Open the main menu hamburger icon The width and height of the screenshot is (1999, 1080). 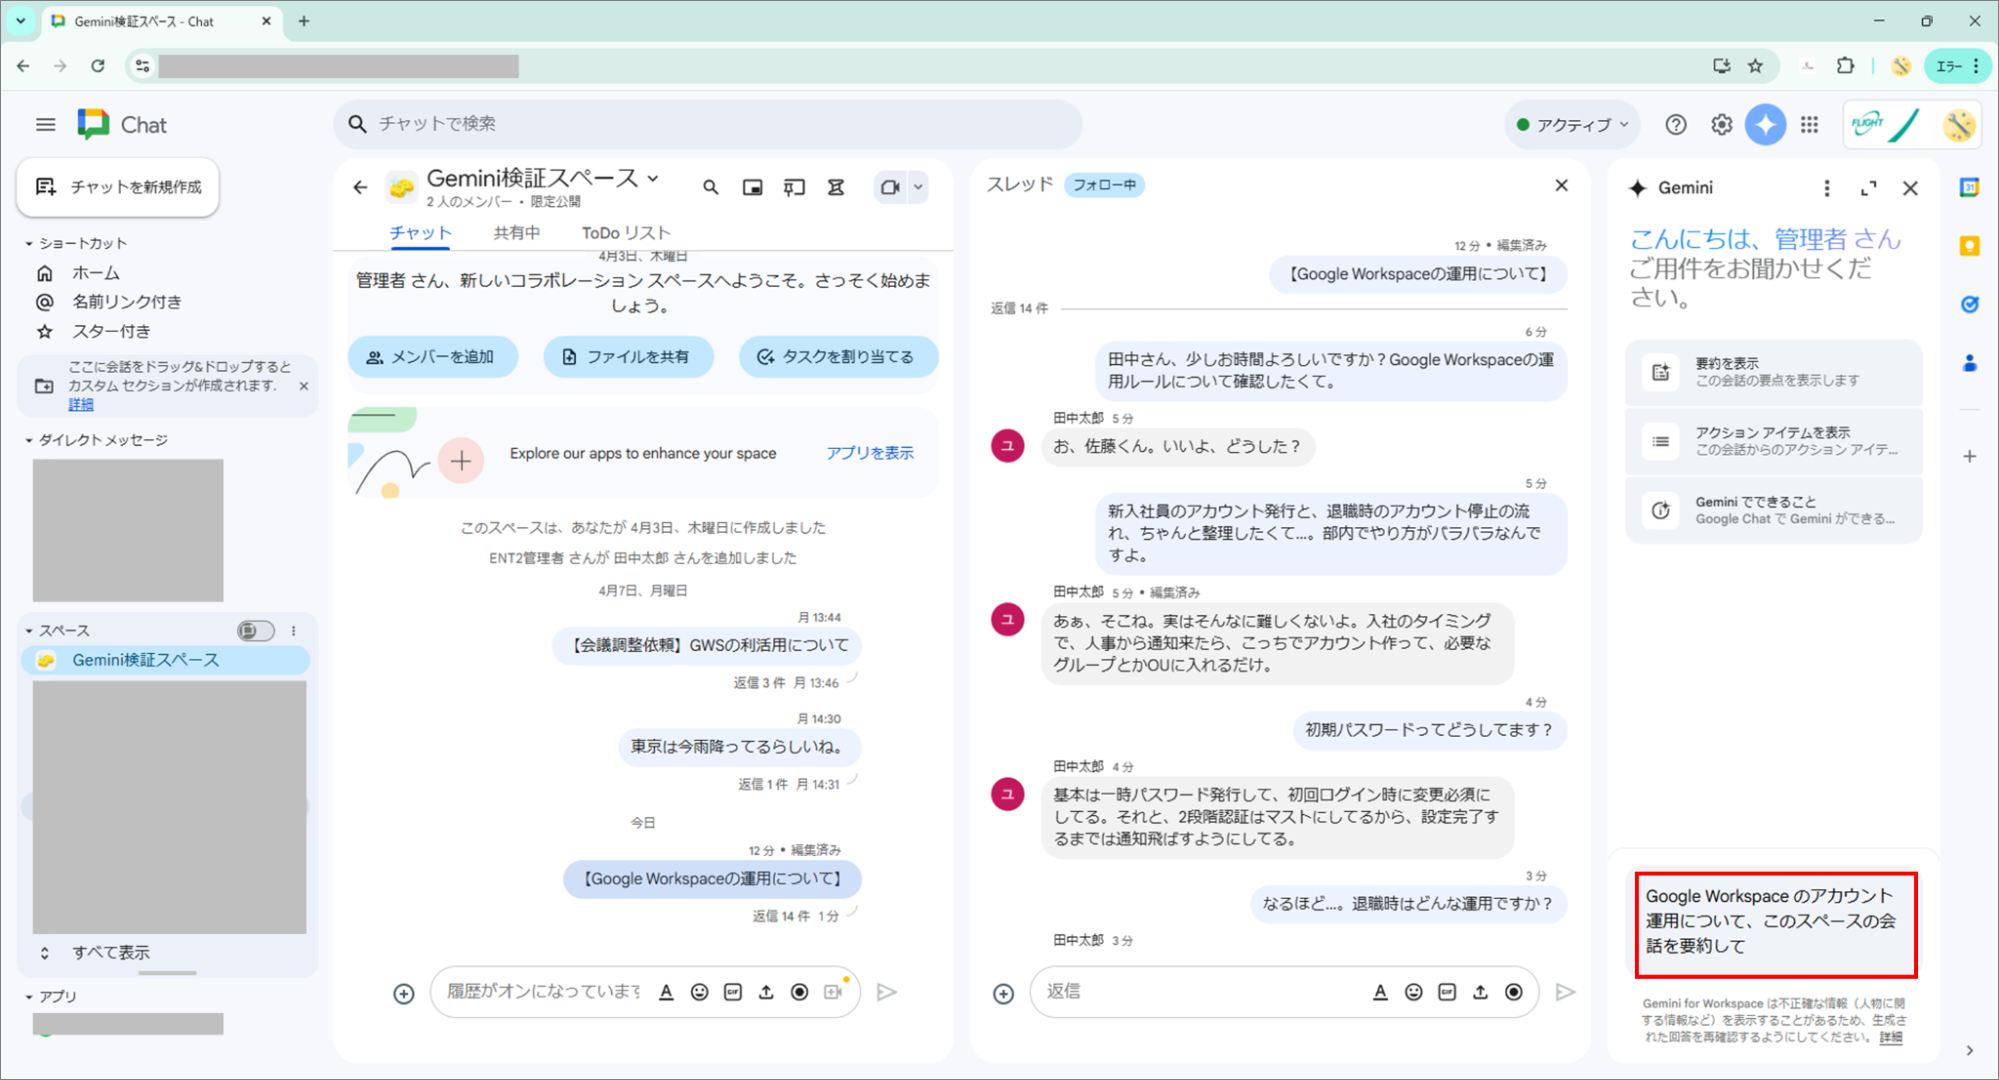45,125
